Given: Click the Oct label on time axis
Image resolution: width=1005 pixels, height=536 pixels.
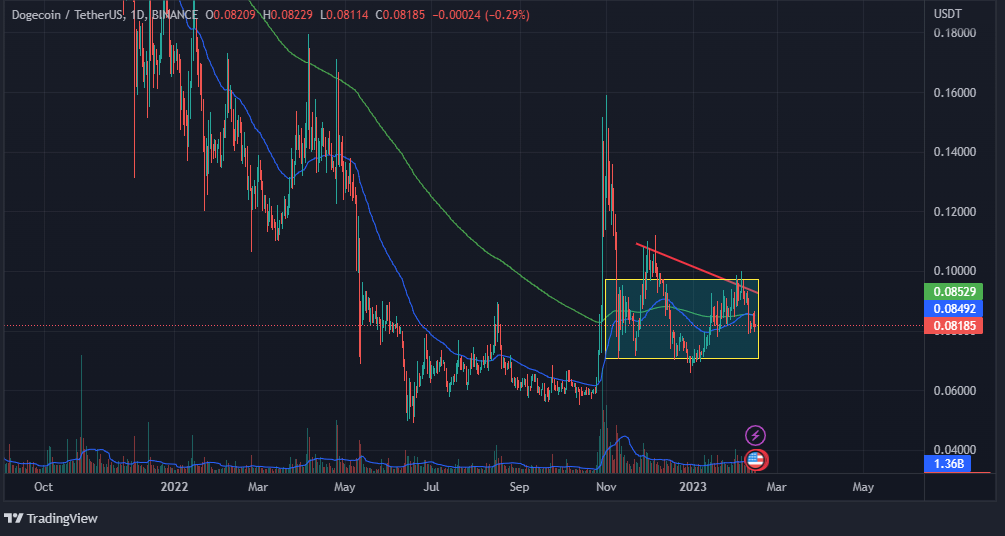Looking at the screenshot, I should (x=43, y=487).
